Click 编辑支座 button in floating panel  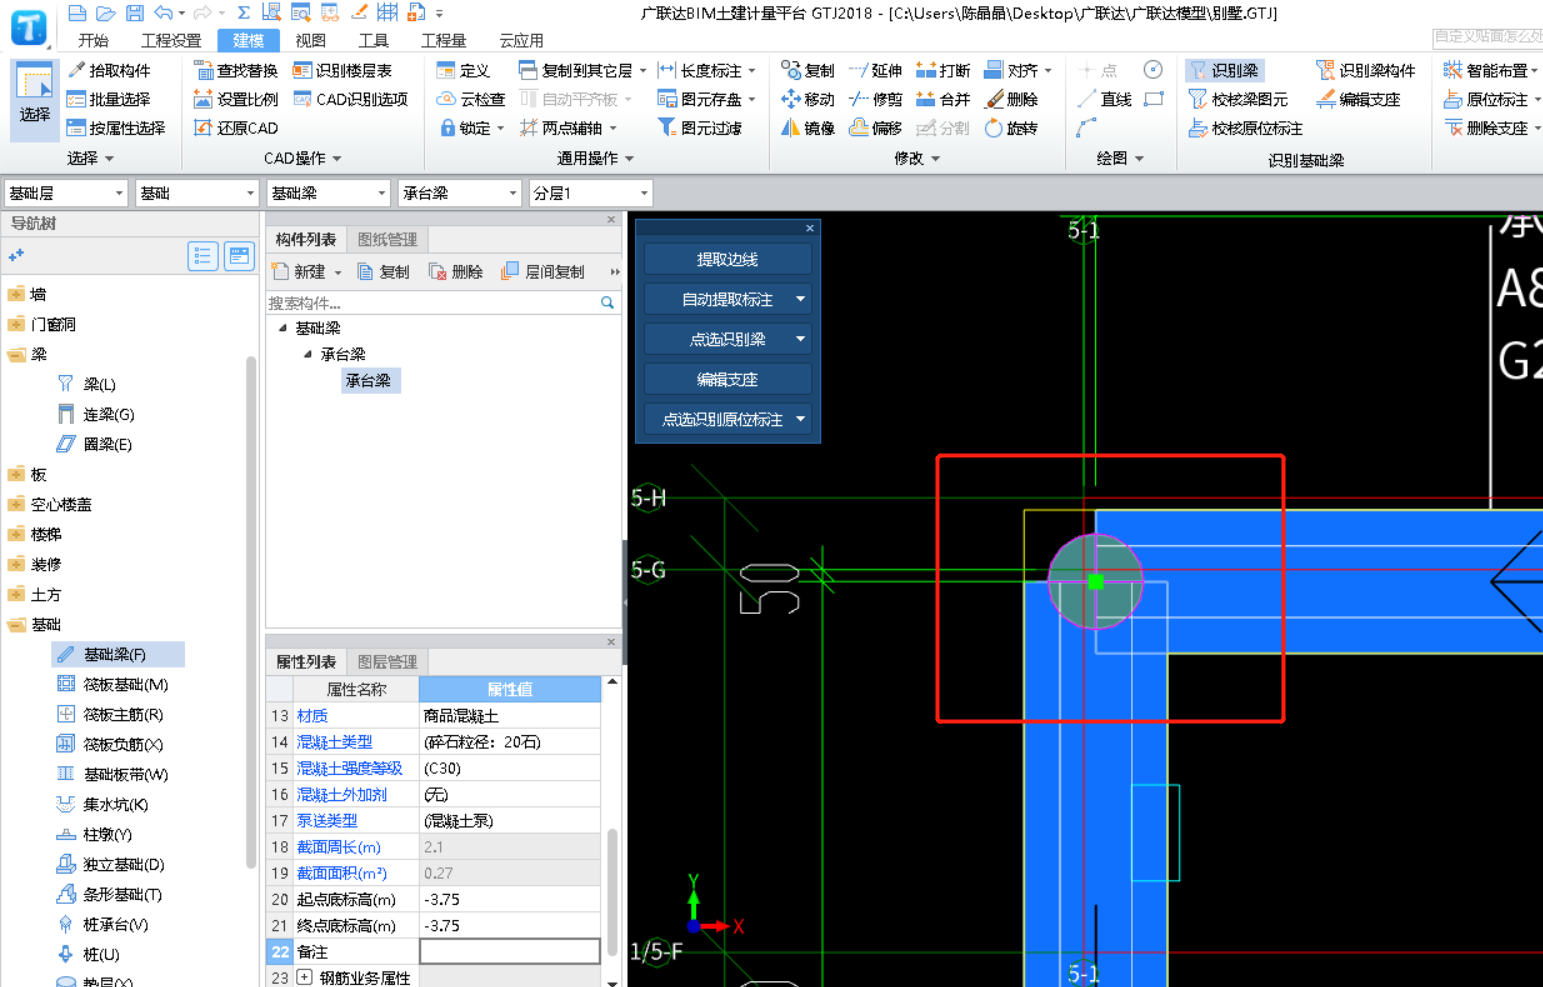(x=727, y=379)
